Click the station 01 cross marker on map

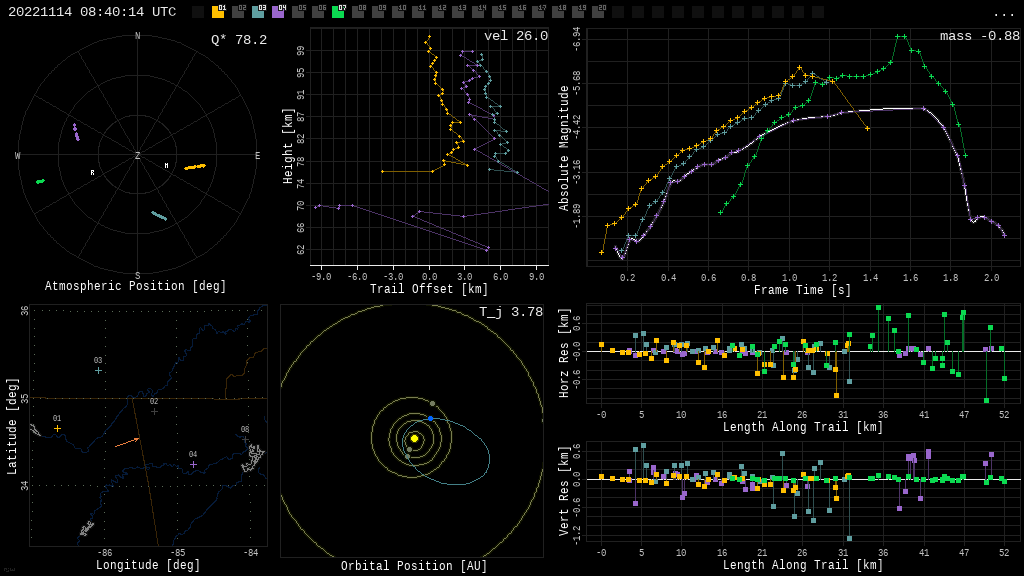[x=57, y=428]
